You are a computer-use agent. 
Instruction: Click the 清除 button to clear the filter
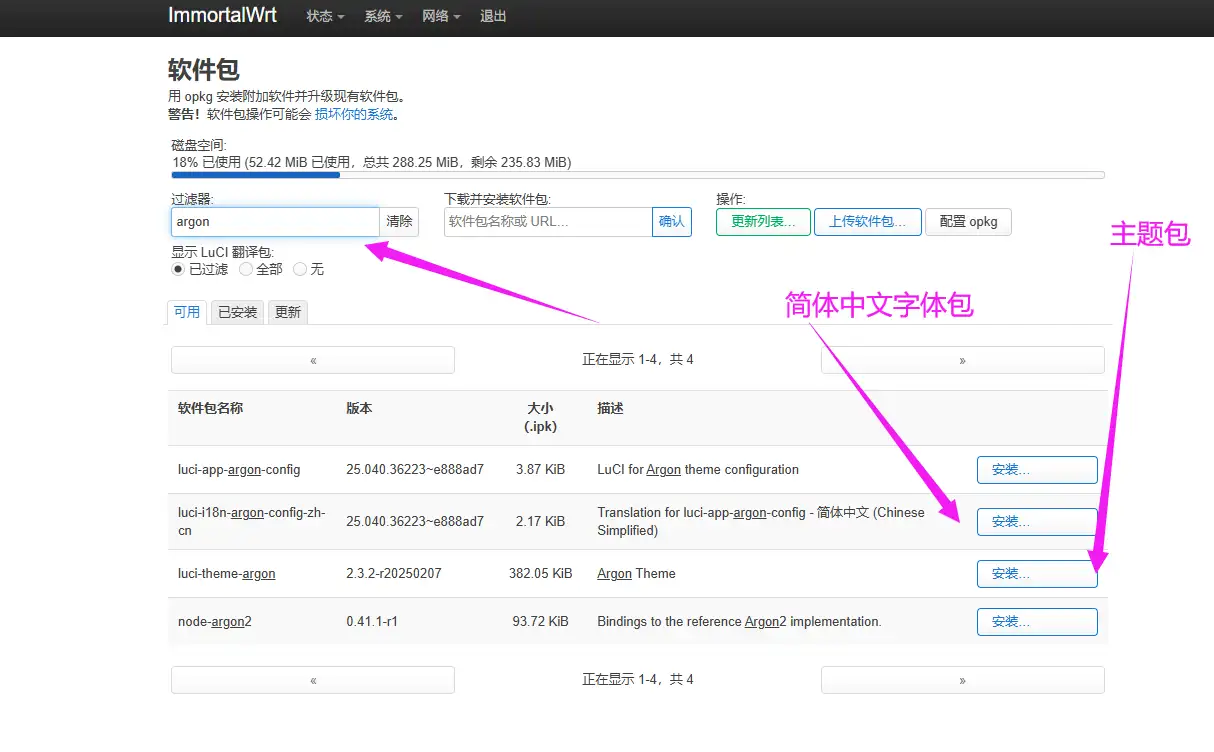pyautogui.click(x=399, y=221)
